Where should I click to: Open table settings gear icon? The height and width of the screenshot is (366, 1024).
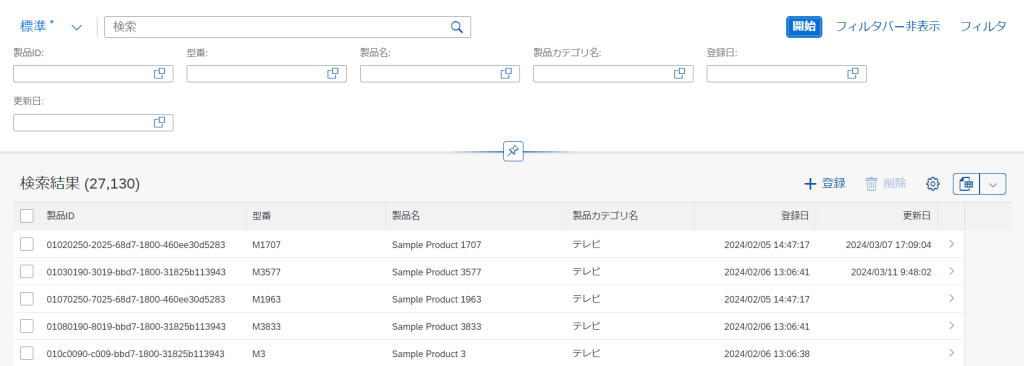pyautogui.click(x=933, y=184)
